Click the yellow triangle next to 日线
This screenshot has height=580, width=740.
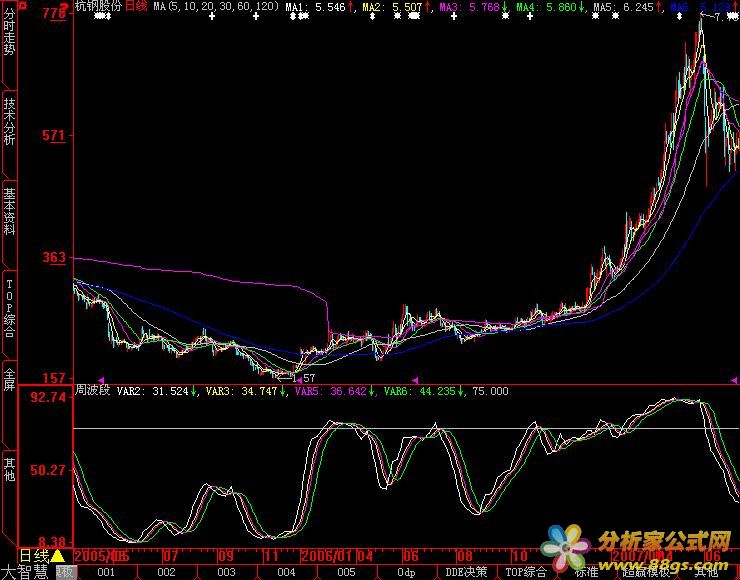[58, 555]
